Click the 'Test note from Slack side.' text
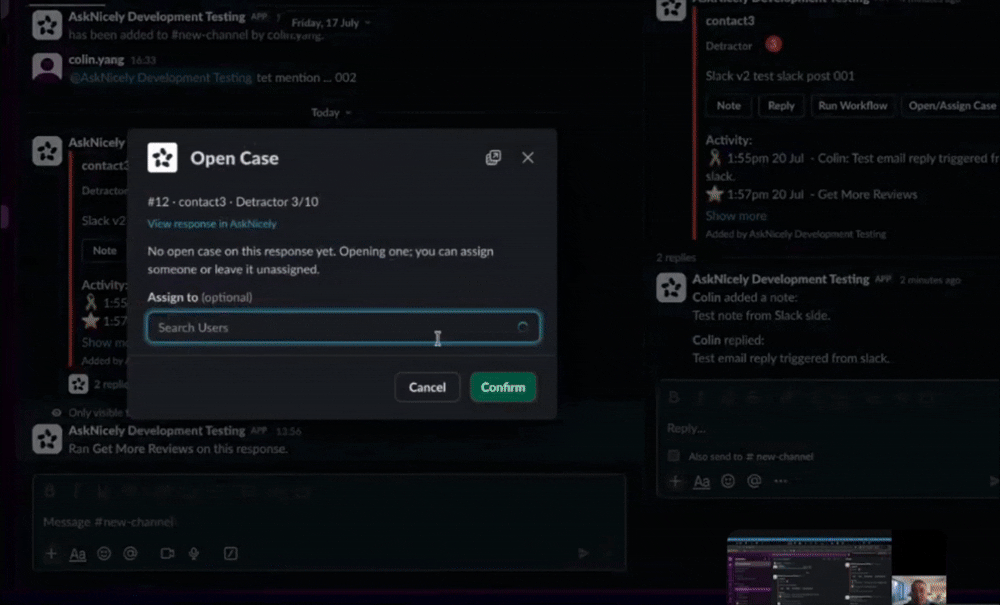The image size is (1000, 605). [x=760, y=316]
